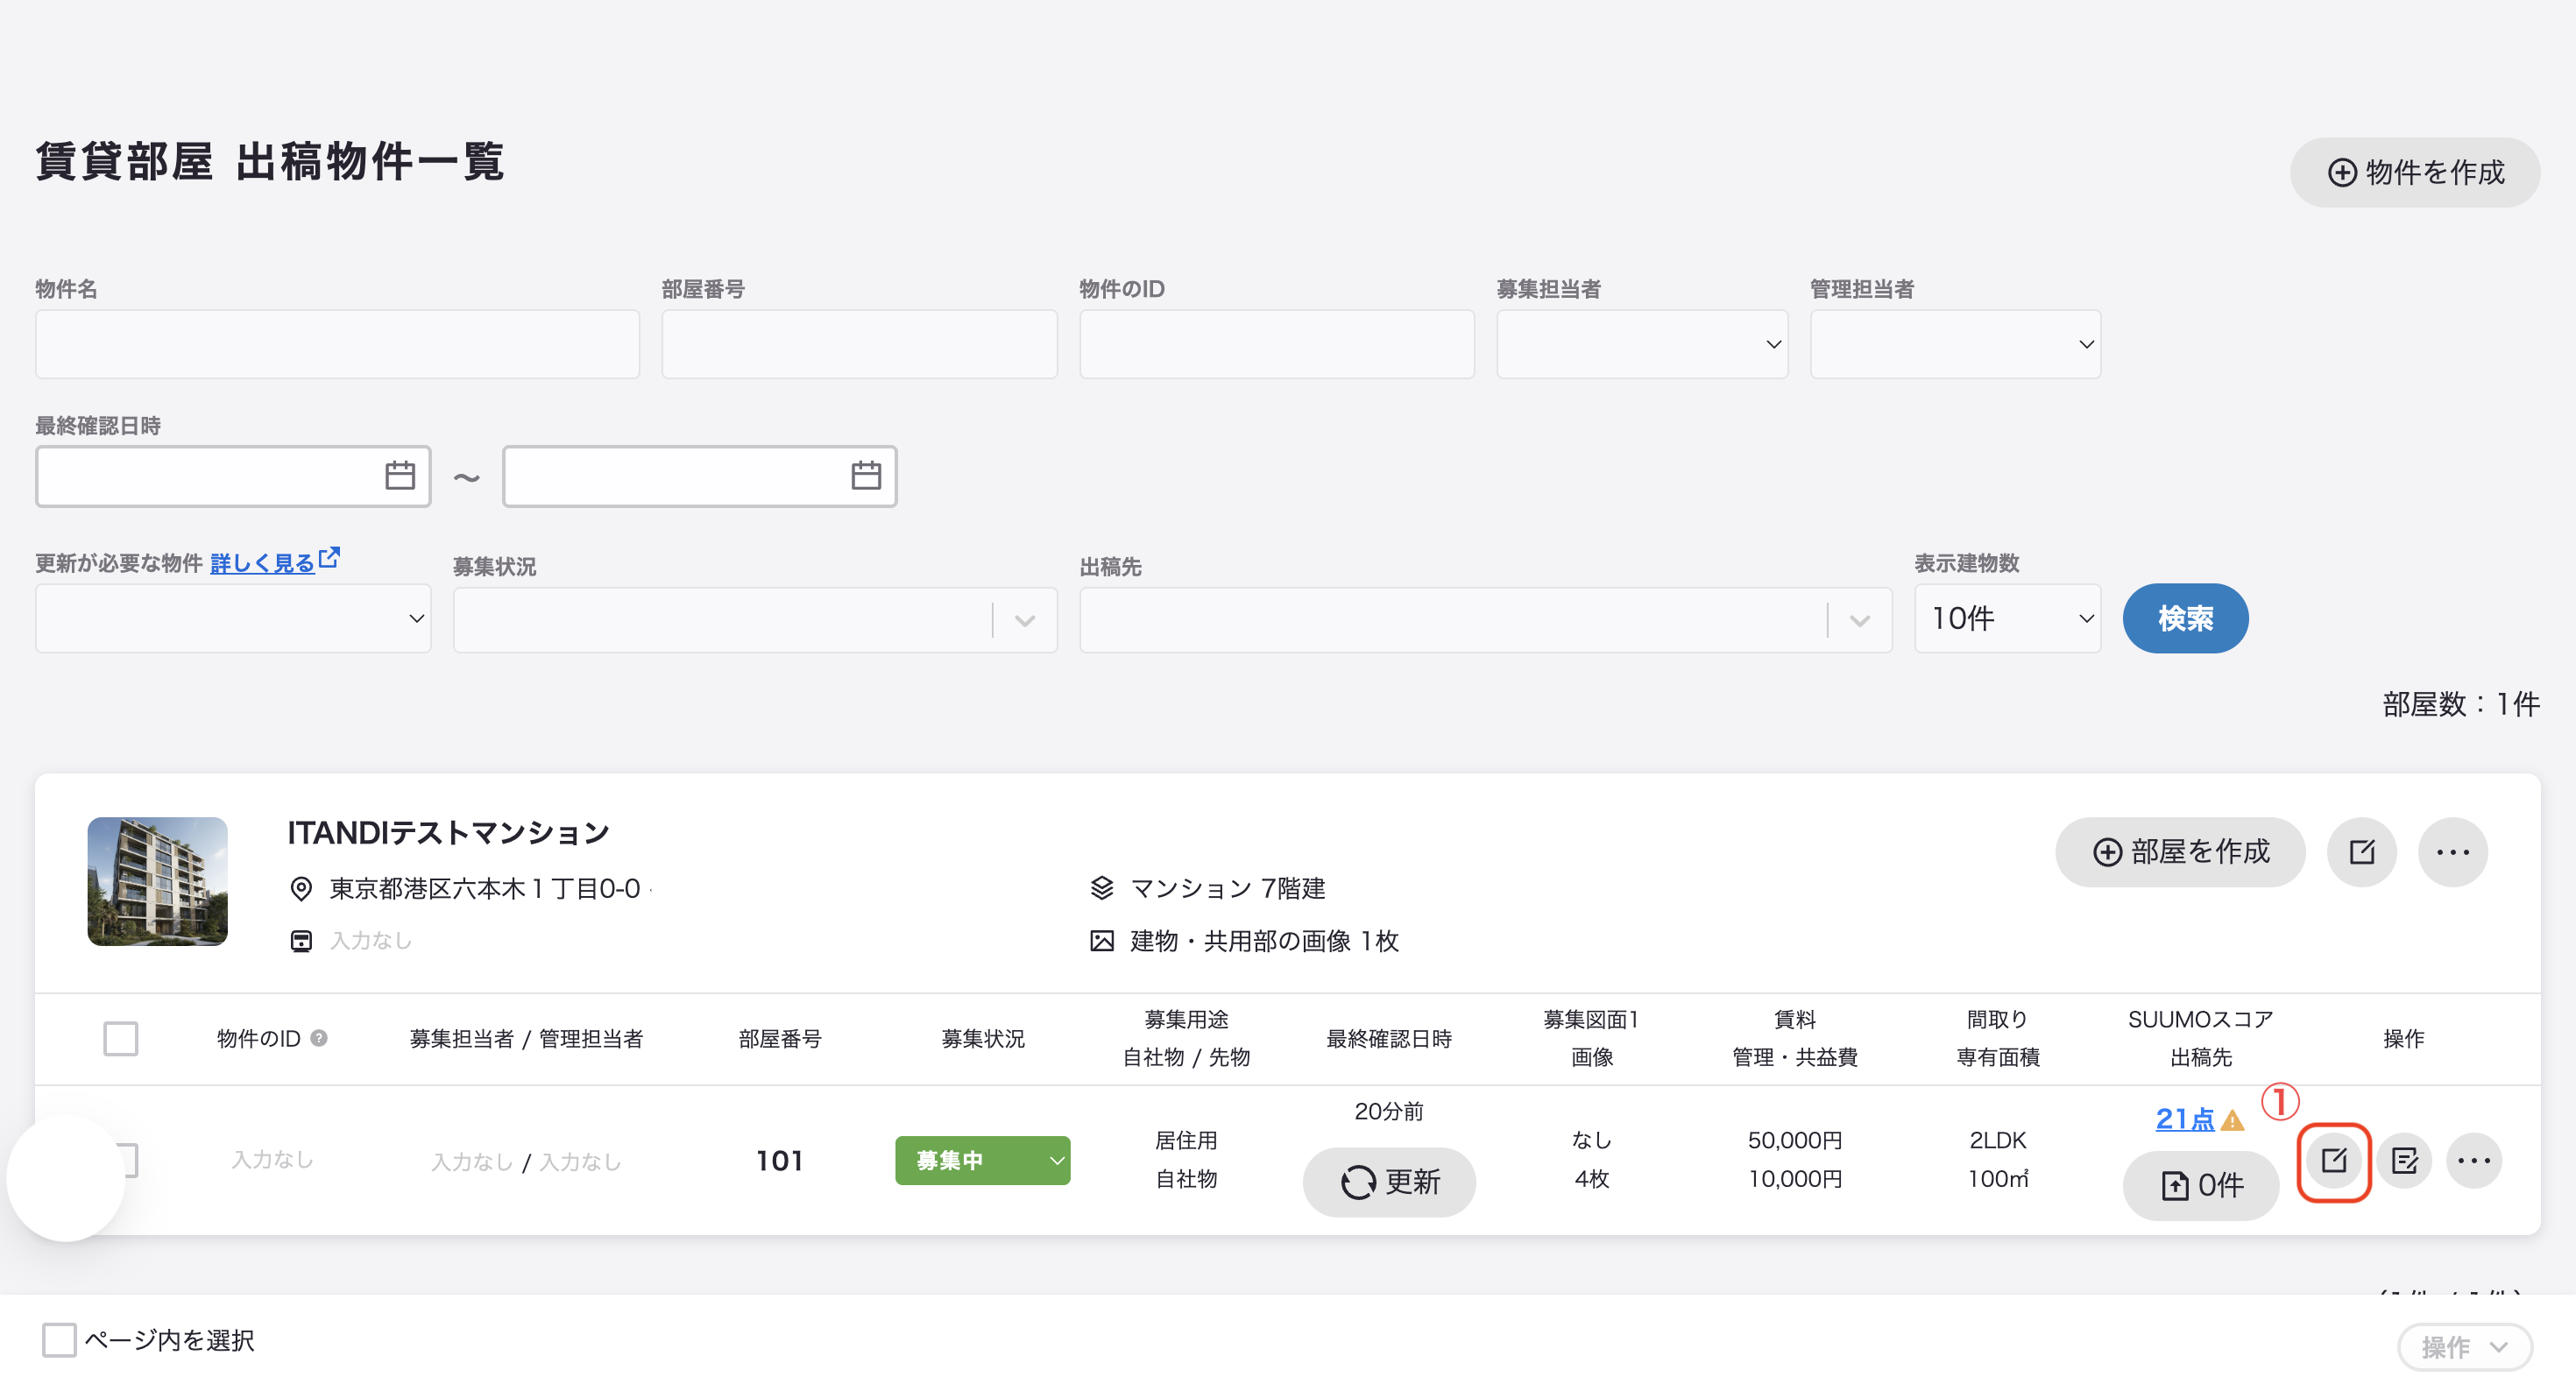The width and height of the screenshot is (2576, 1398).
Task: Open end date calendar icon for 最終確認日時
Action: [866, 476]
